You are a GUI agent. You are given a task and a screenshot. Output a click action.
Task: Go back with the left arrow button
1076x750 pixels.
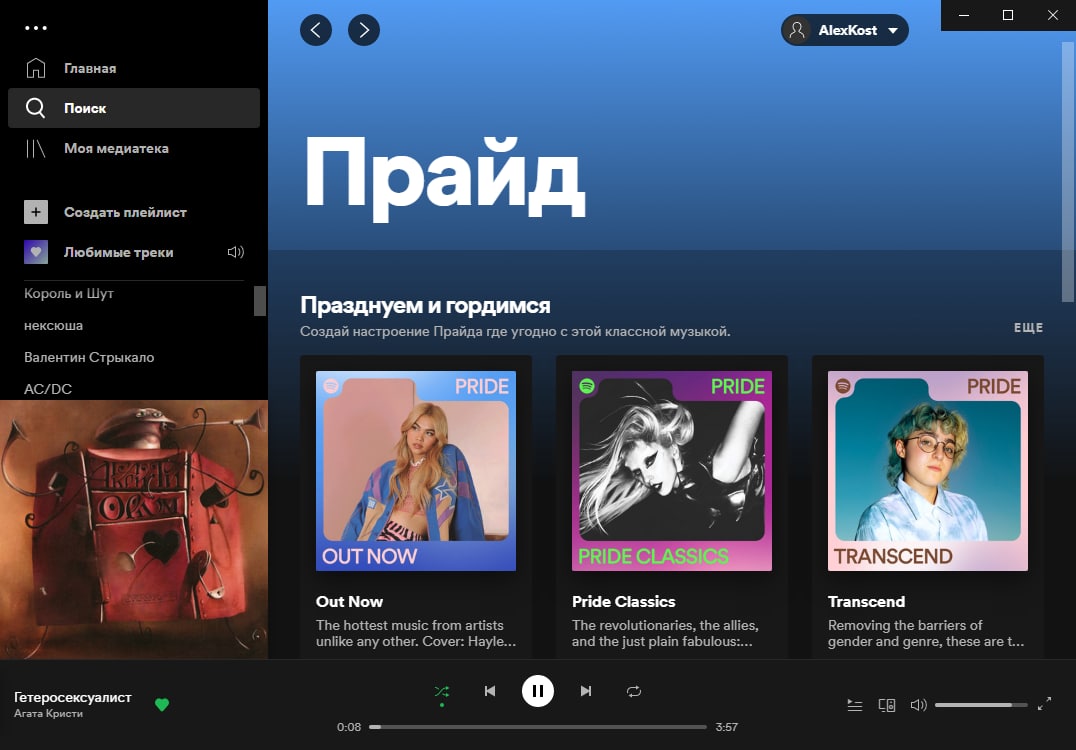pos(316,30)
